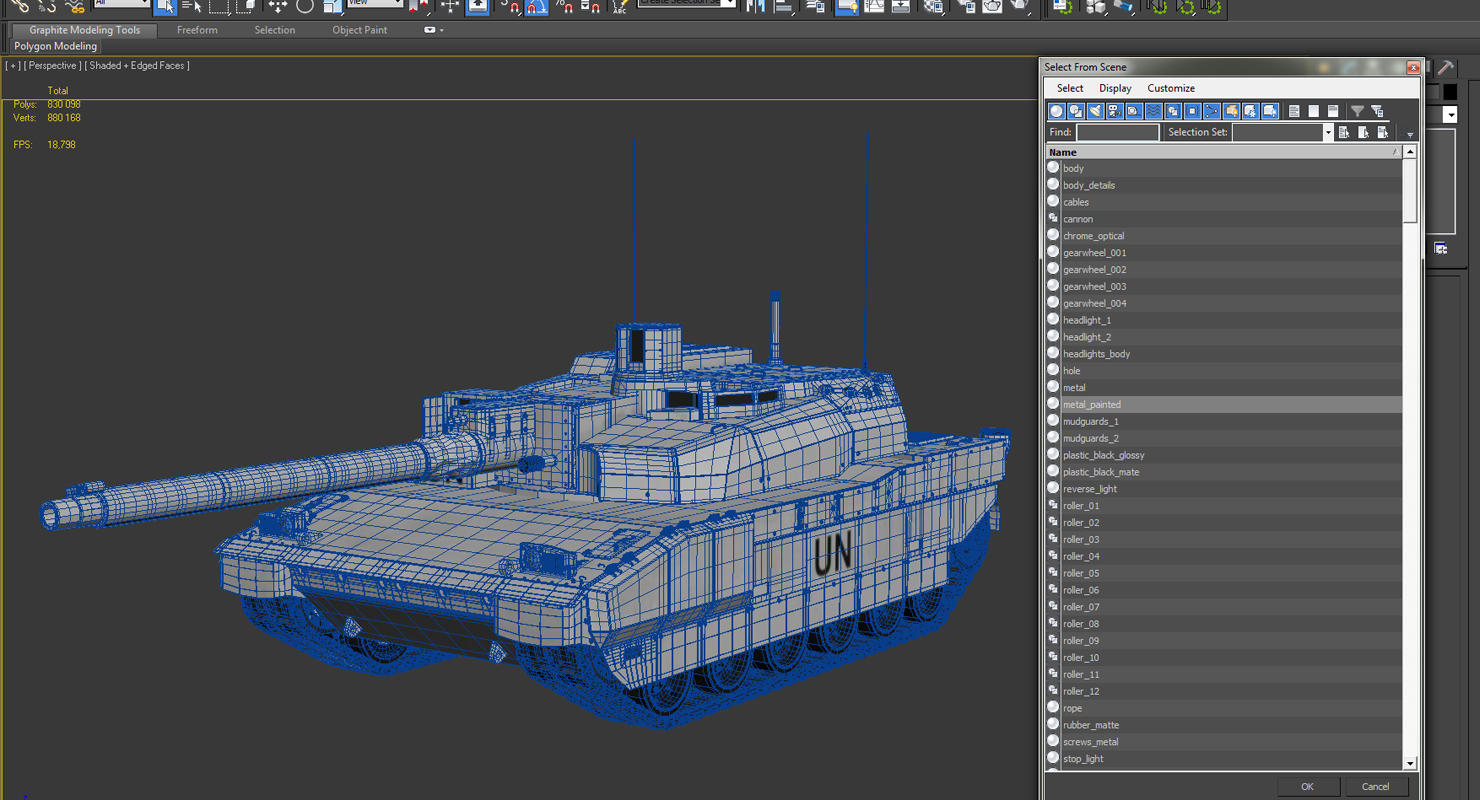Toggle Display Cameras filter button

tap(1114, 111)
